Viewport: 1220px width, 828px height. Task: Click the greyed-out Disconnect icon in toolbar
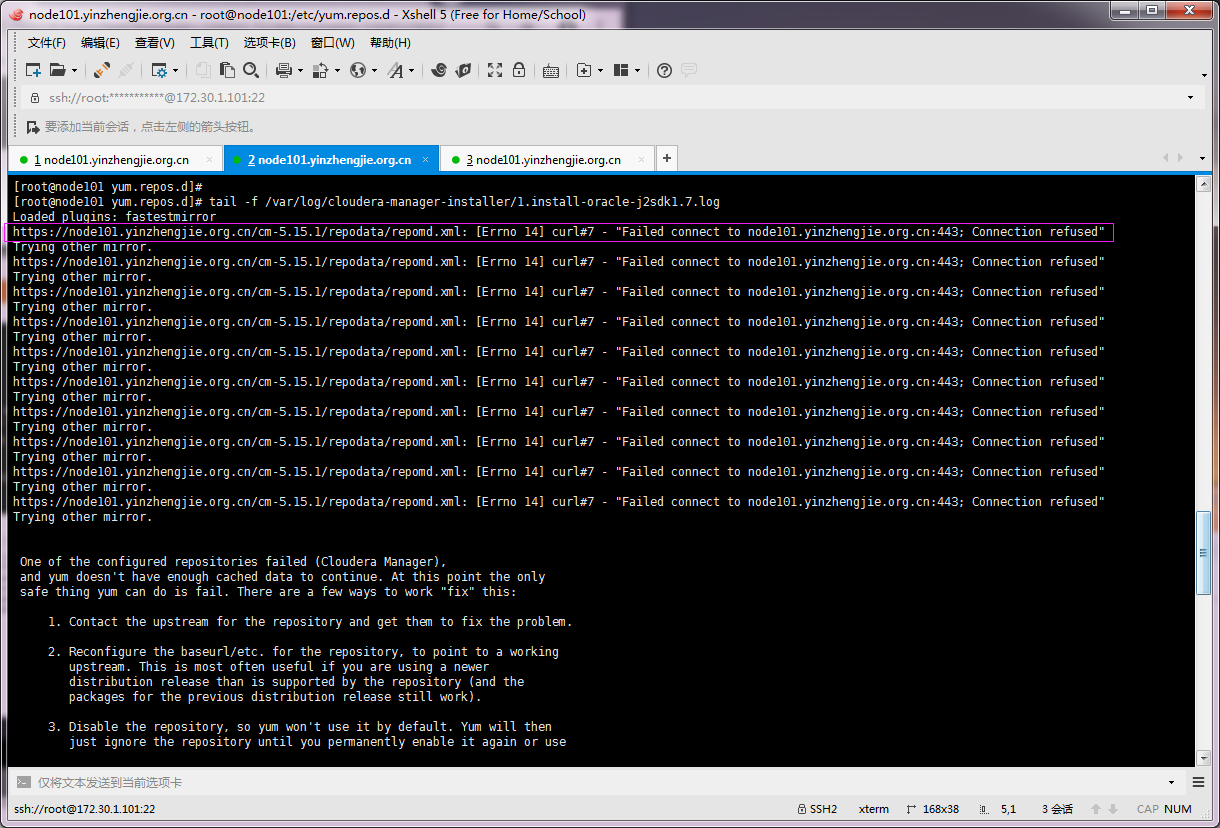click(x=126, y=70)
